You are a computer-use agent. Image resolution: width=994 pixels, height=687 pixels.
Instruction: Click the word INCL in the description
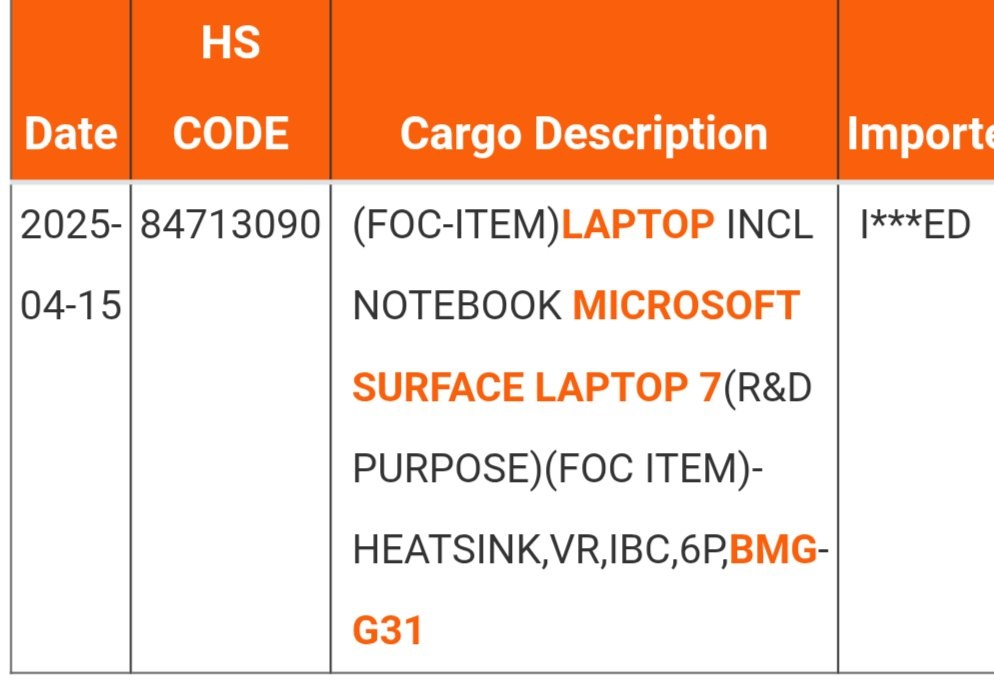point(769,226)
